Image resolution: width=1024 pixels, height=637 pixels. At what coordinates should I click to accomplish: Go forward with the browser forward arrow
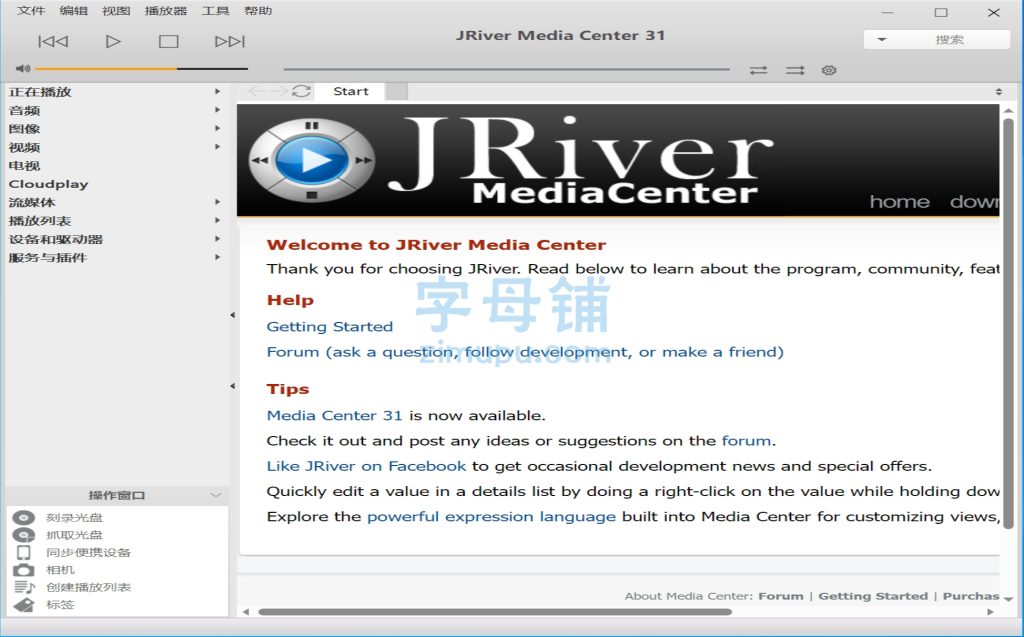279,91
